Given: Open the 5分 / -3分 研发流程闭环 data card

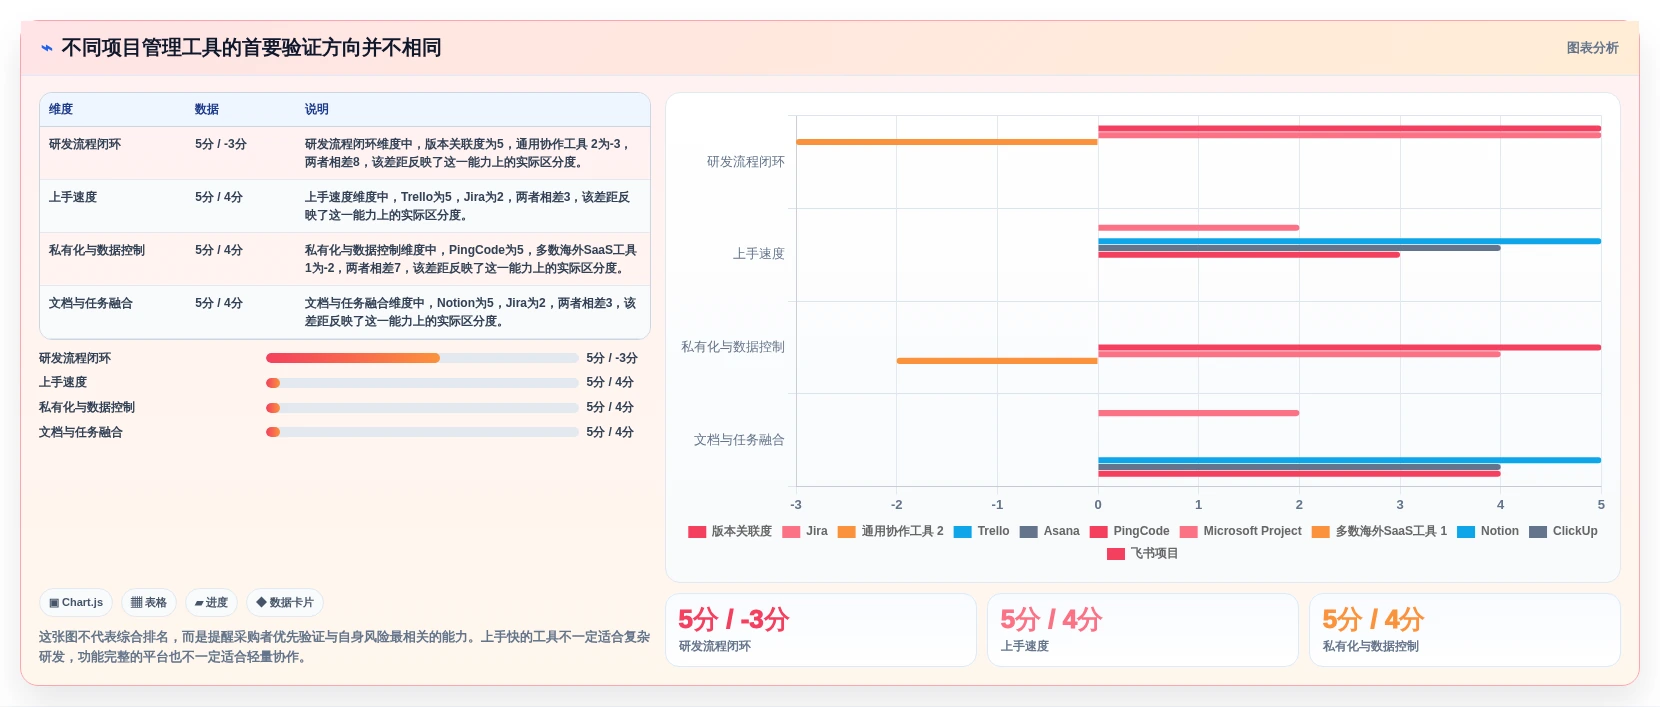Looking at the screenshot, I should tap(821, 630).
